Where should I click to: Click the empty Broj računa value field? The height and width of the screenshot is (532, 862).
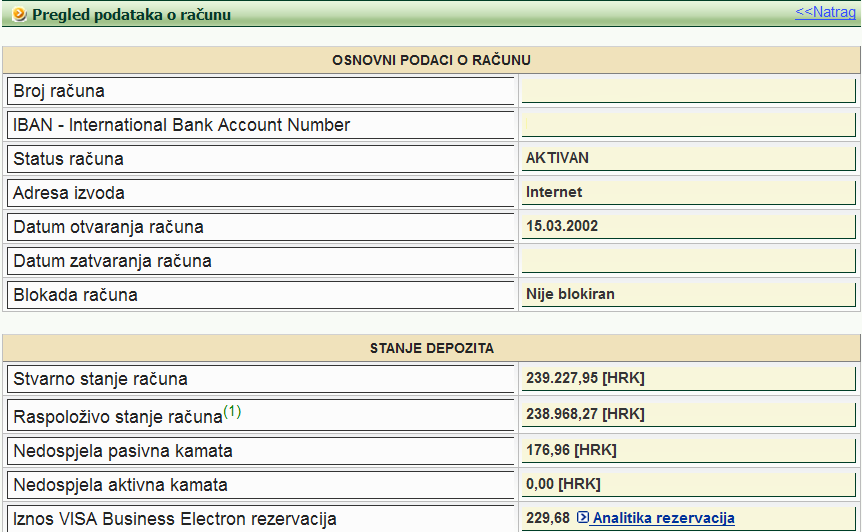pos(688,91)
